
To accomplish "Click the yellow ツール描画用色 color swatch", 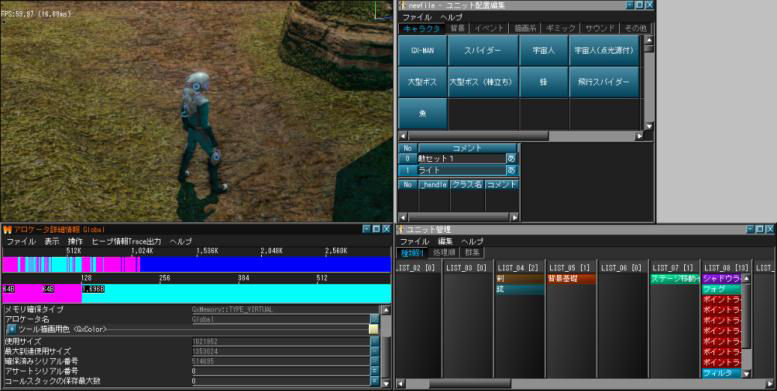I will point(374,329).
